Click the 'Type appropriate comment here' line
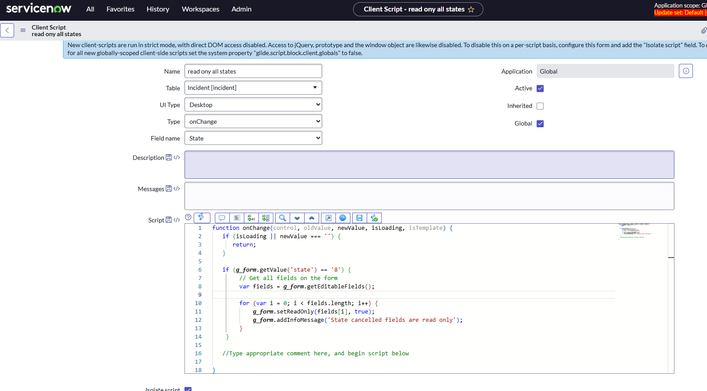 point(316,354)
